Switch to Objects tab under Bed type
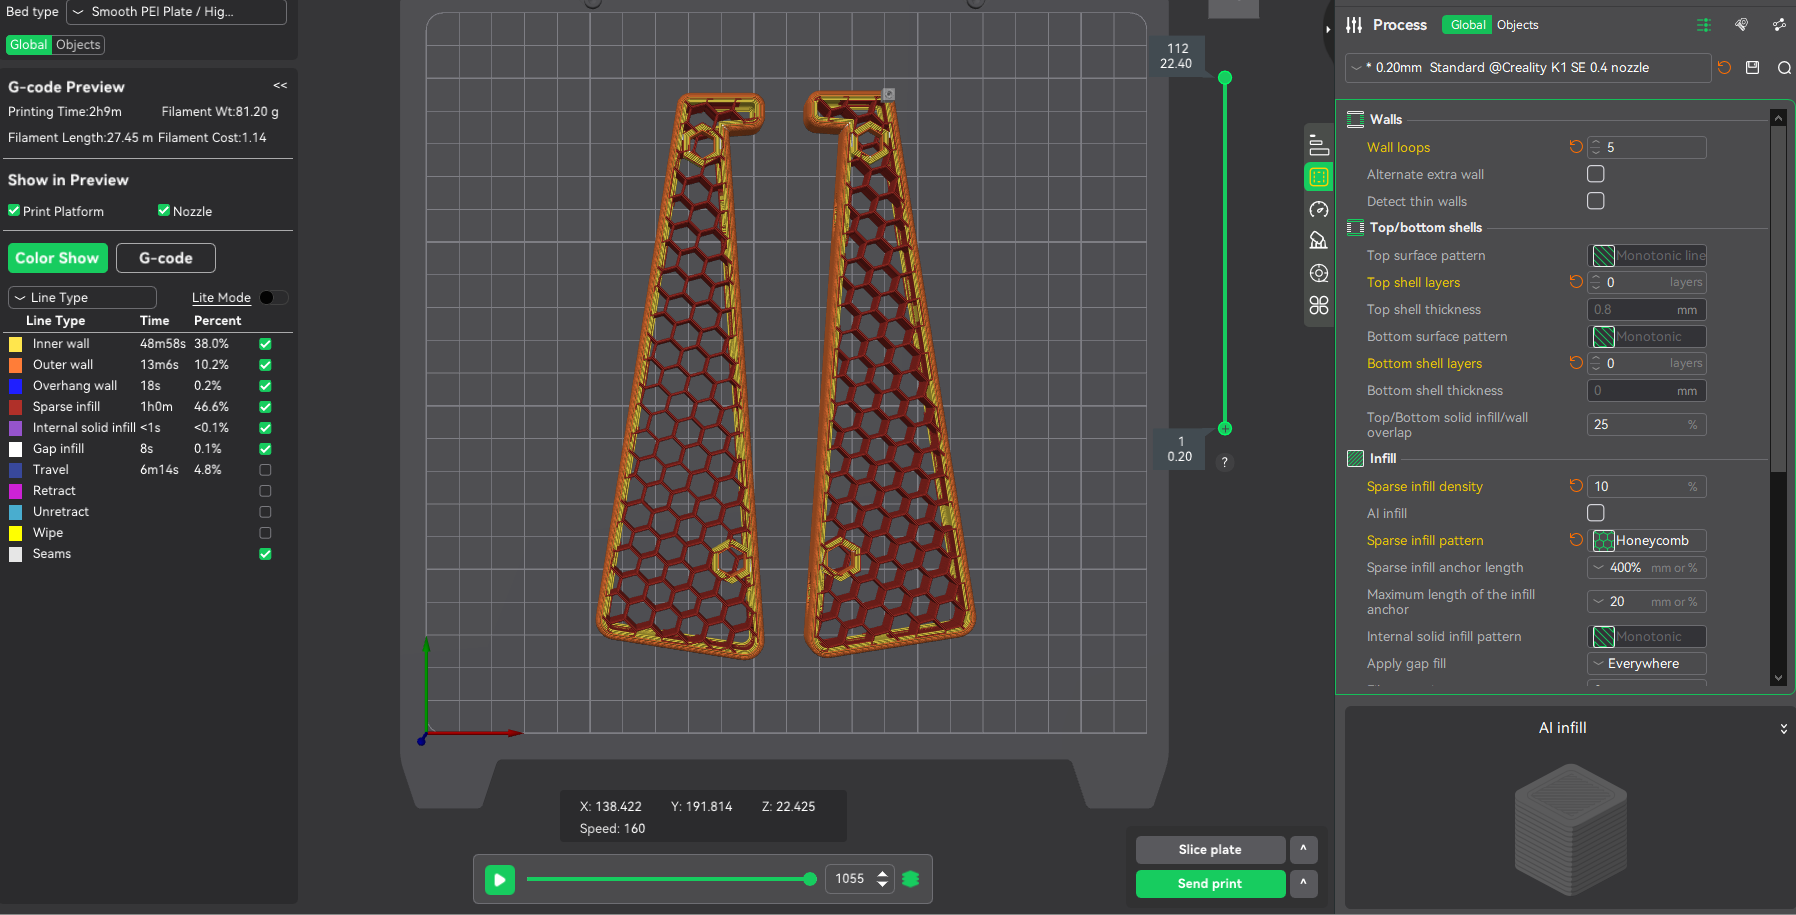The width and height of the screenshot is (1796, 915). tap(78, 45)
